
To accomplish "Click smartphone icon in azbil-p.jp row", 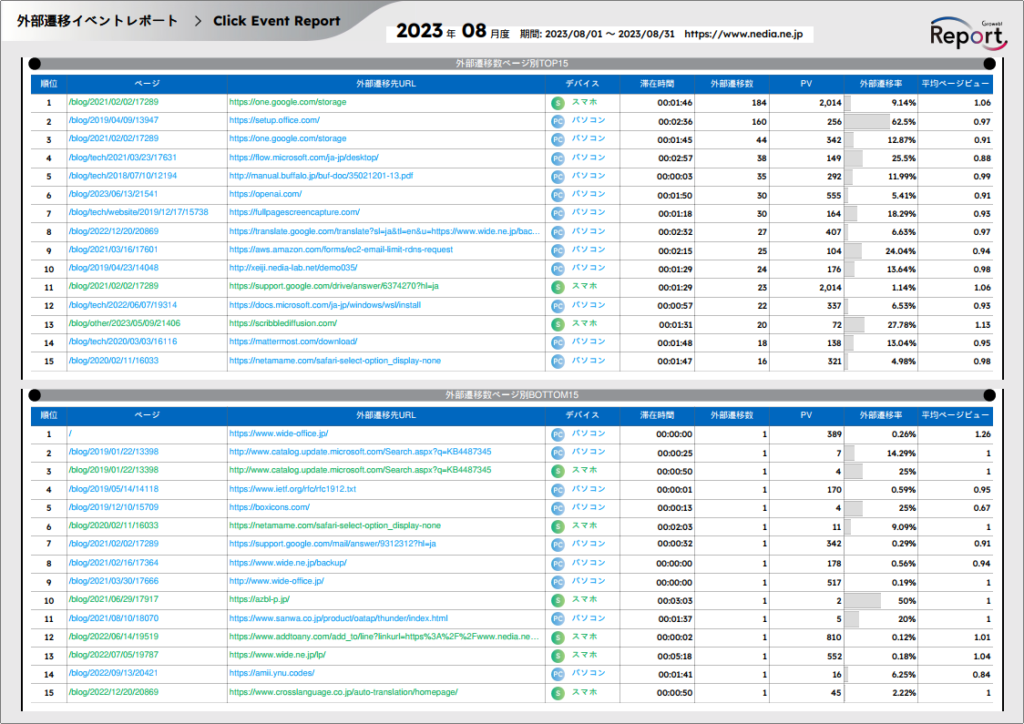I will [558, 599].
